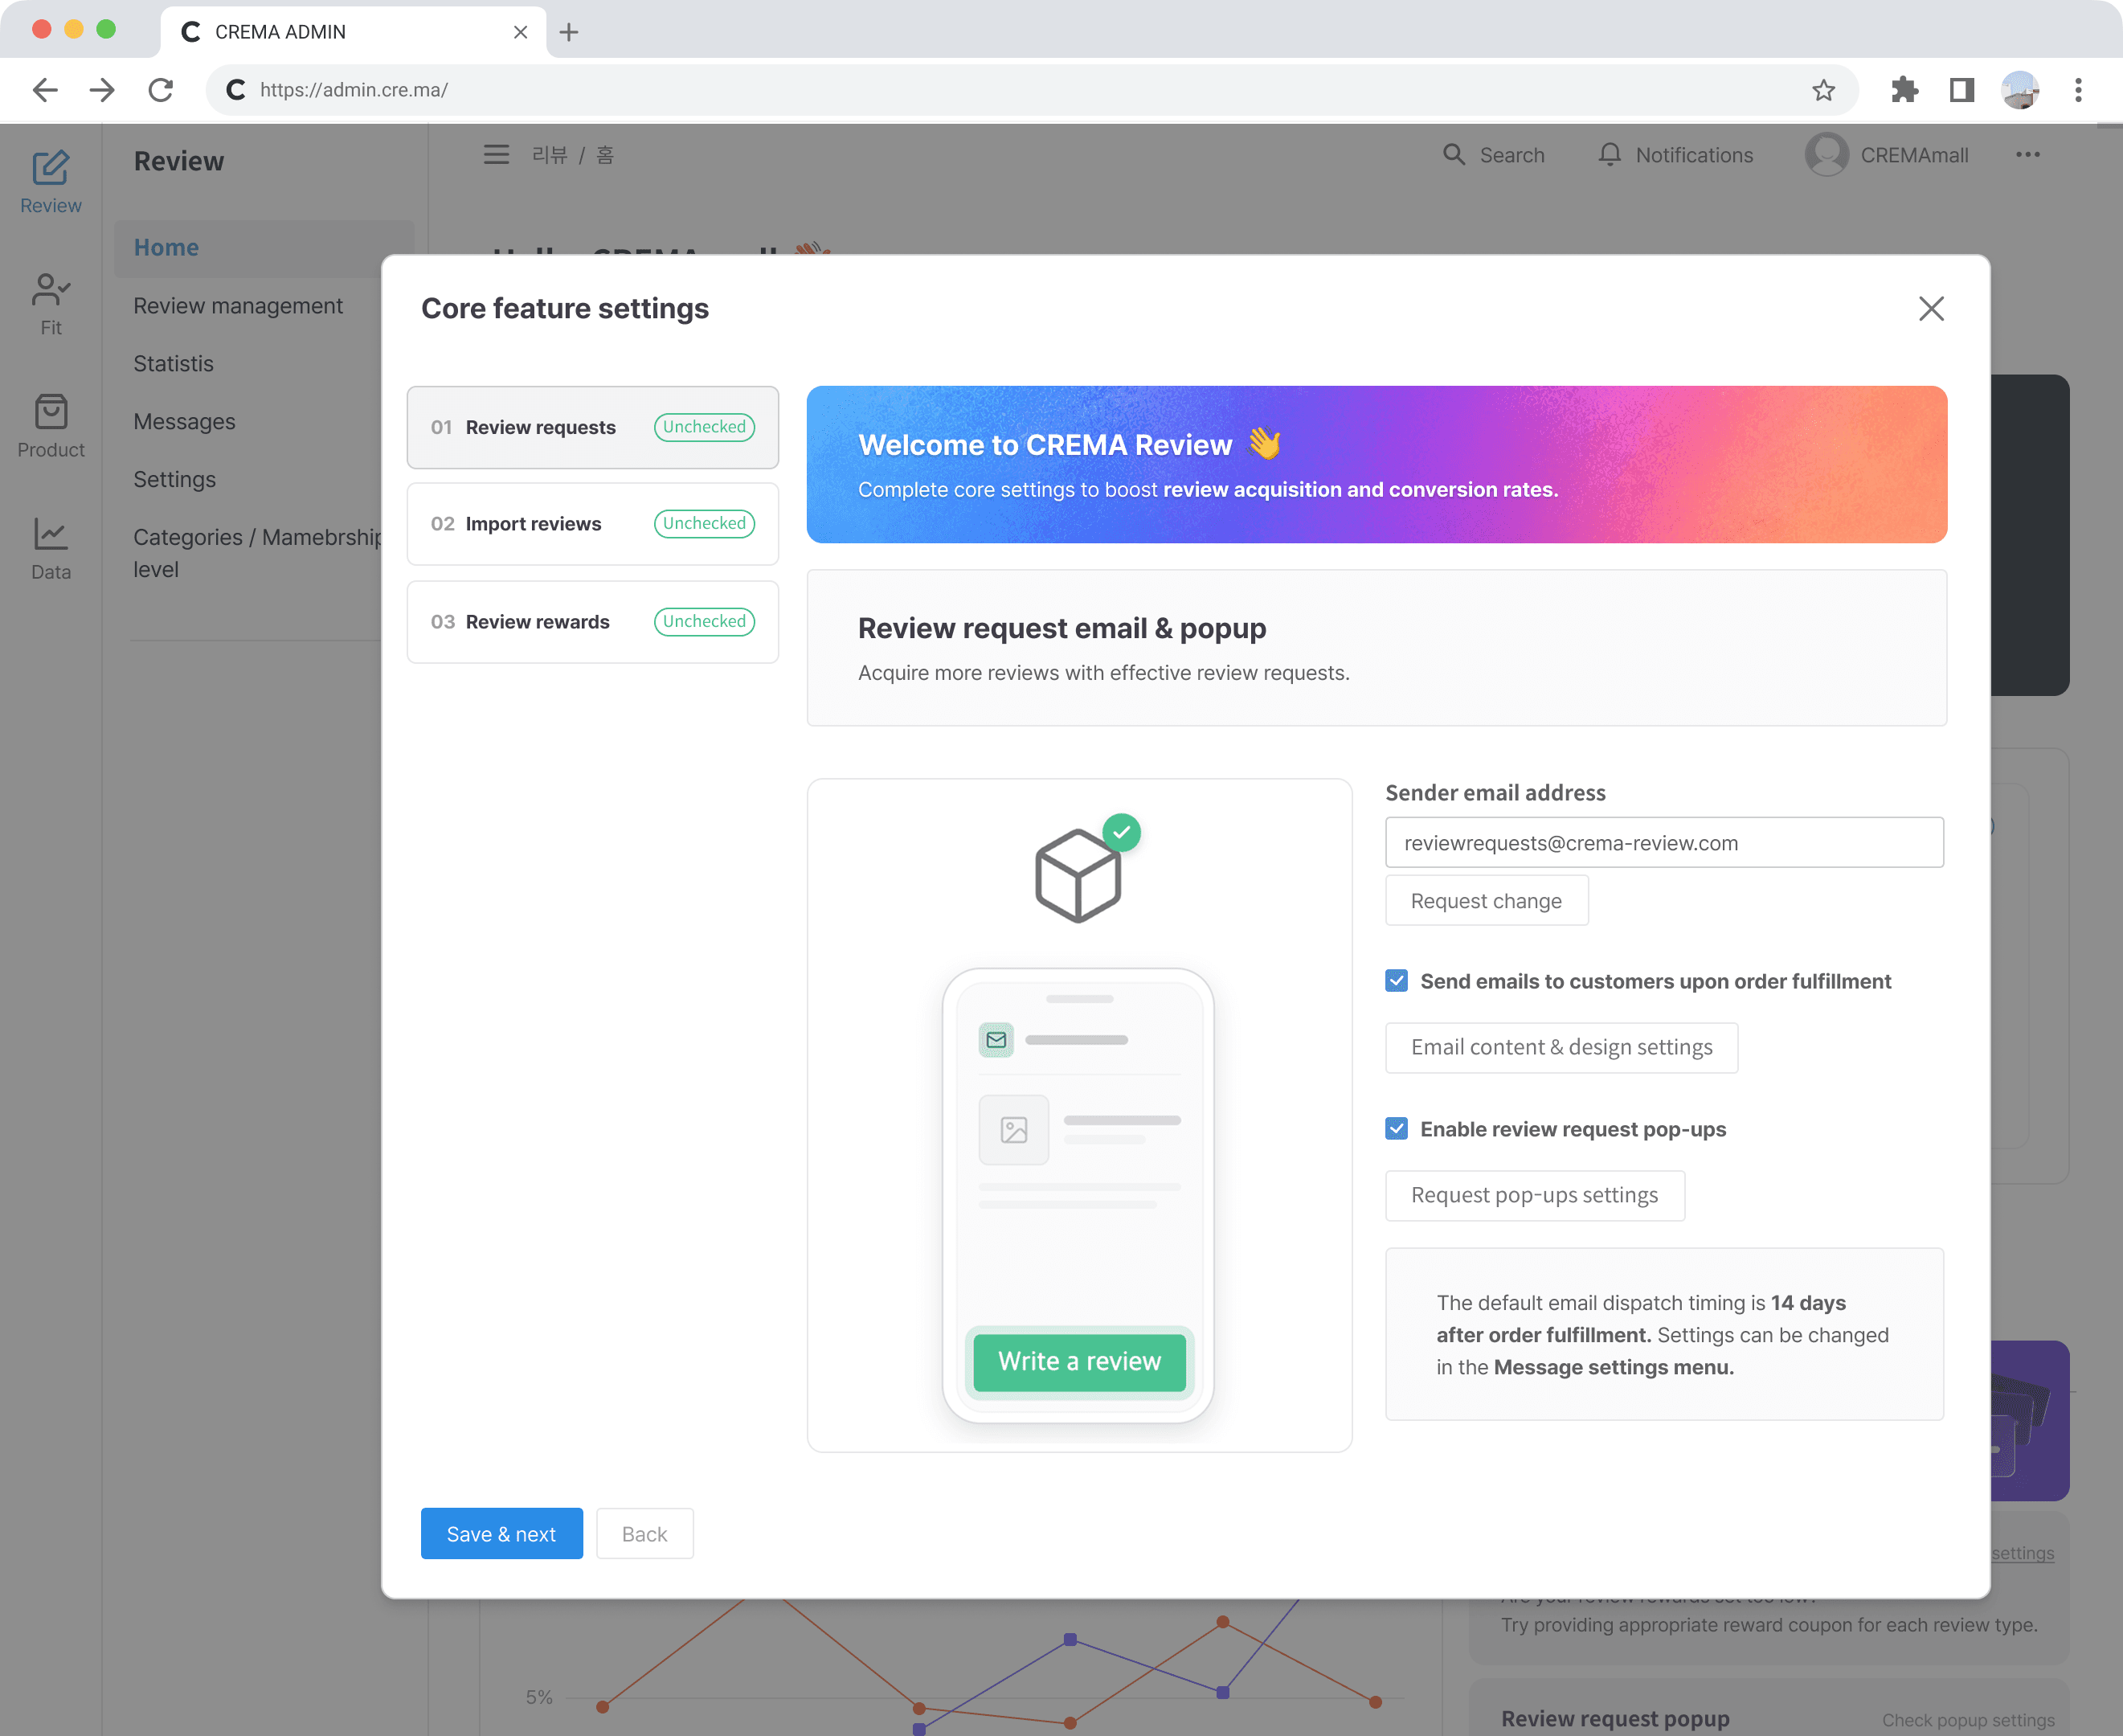Image resolution: width=2123 pixels, height=1736 pixels.
Task: Open Settings in the Review sidebar
Action: (175, 480)
